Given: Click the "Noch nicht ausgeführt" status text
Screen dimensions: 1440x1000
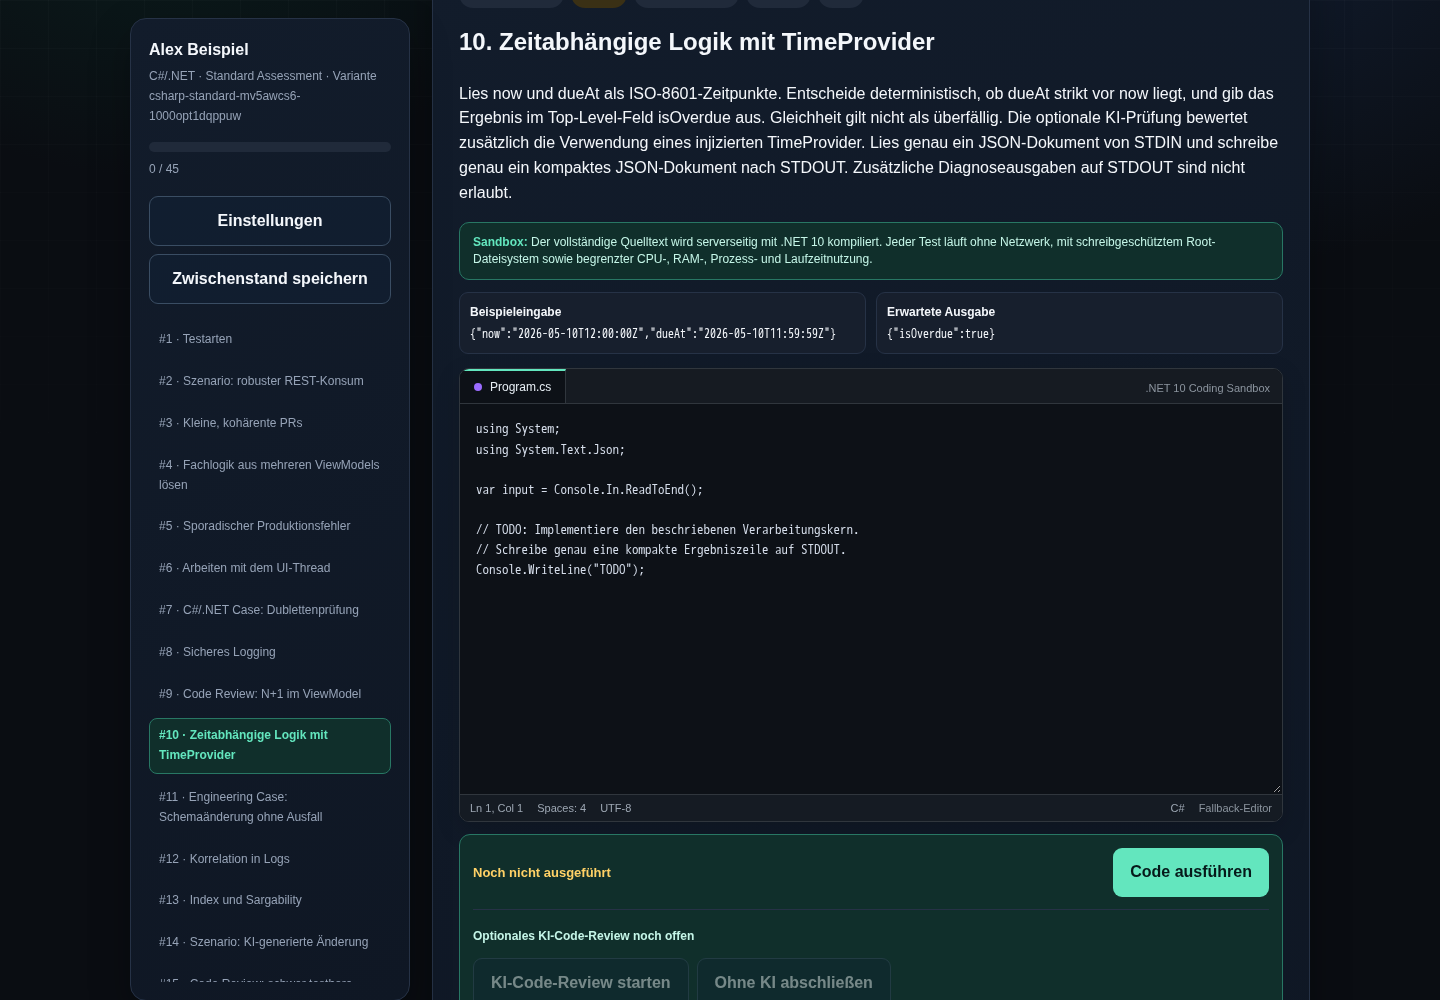Looking at the screenshot, I should (x=542, y=873).
